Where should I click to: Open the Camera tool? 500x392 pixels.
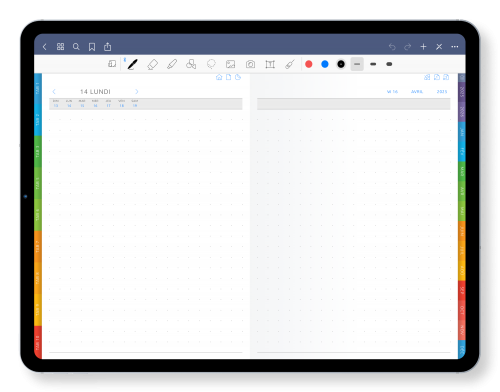coord(250,64)
